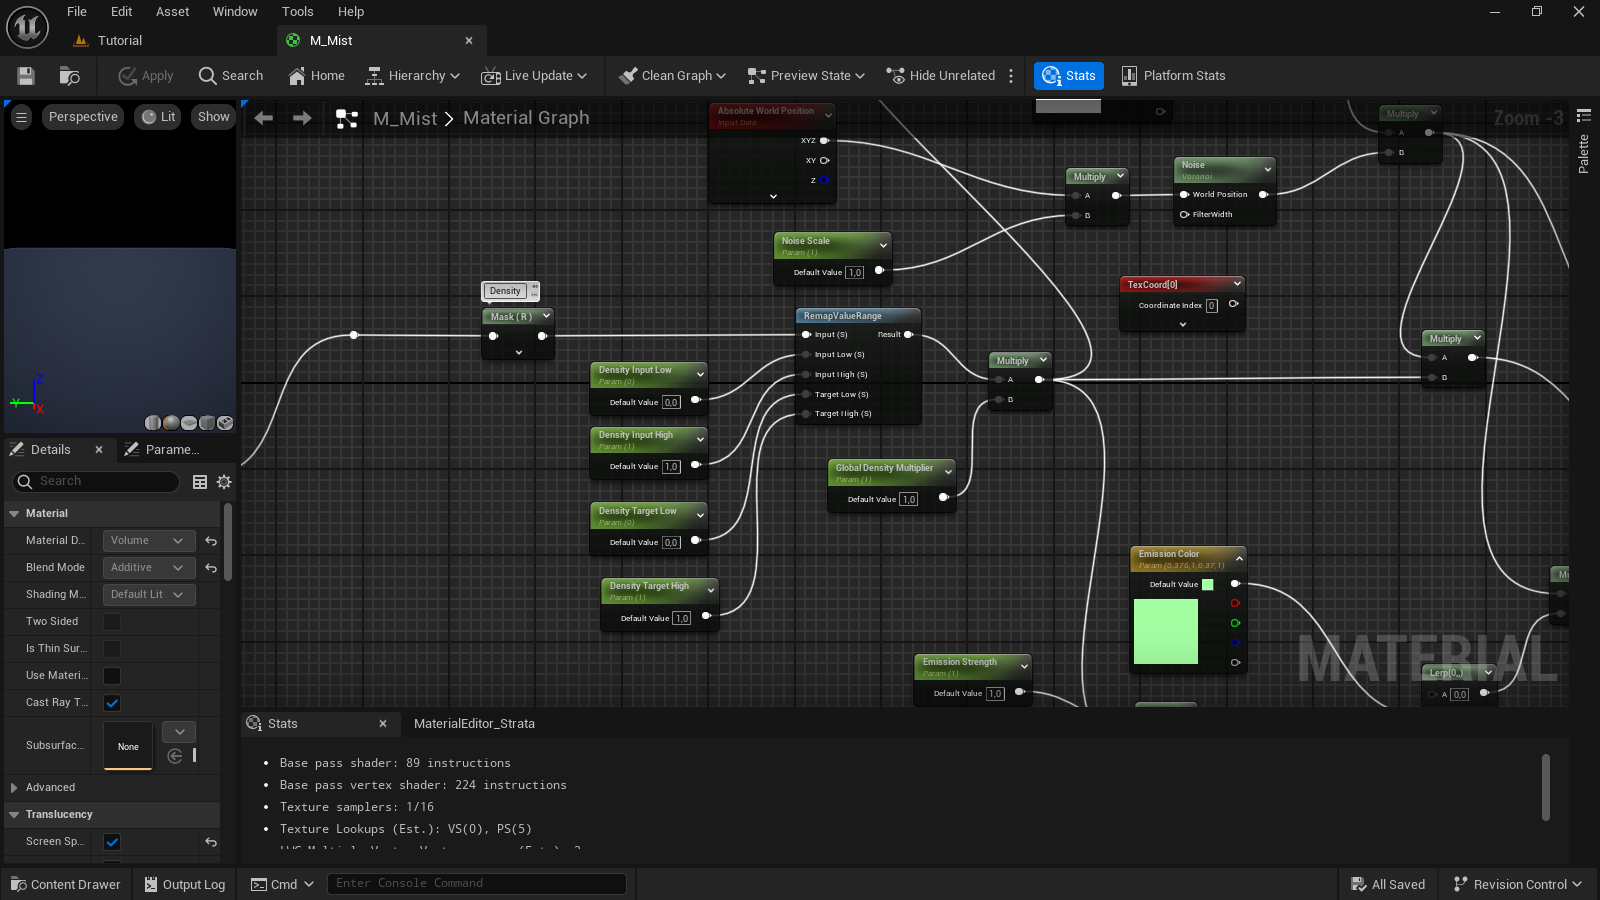Switch to the Tutorial tab

tap(120, 41)
